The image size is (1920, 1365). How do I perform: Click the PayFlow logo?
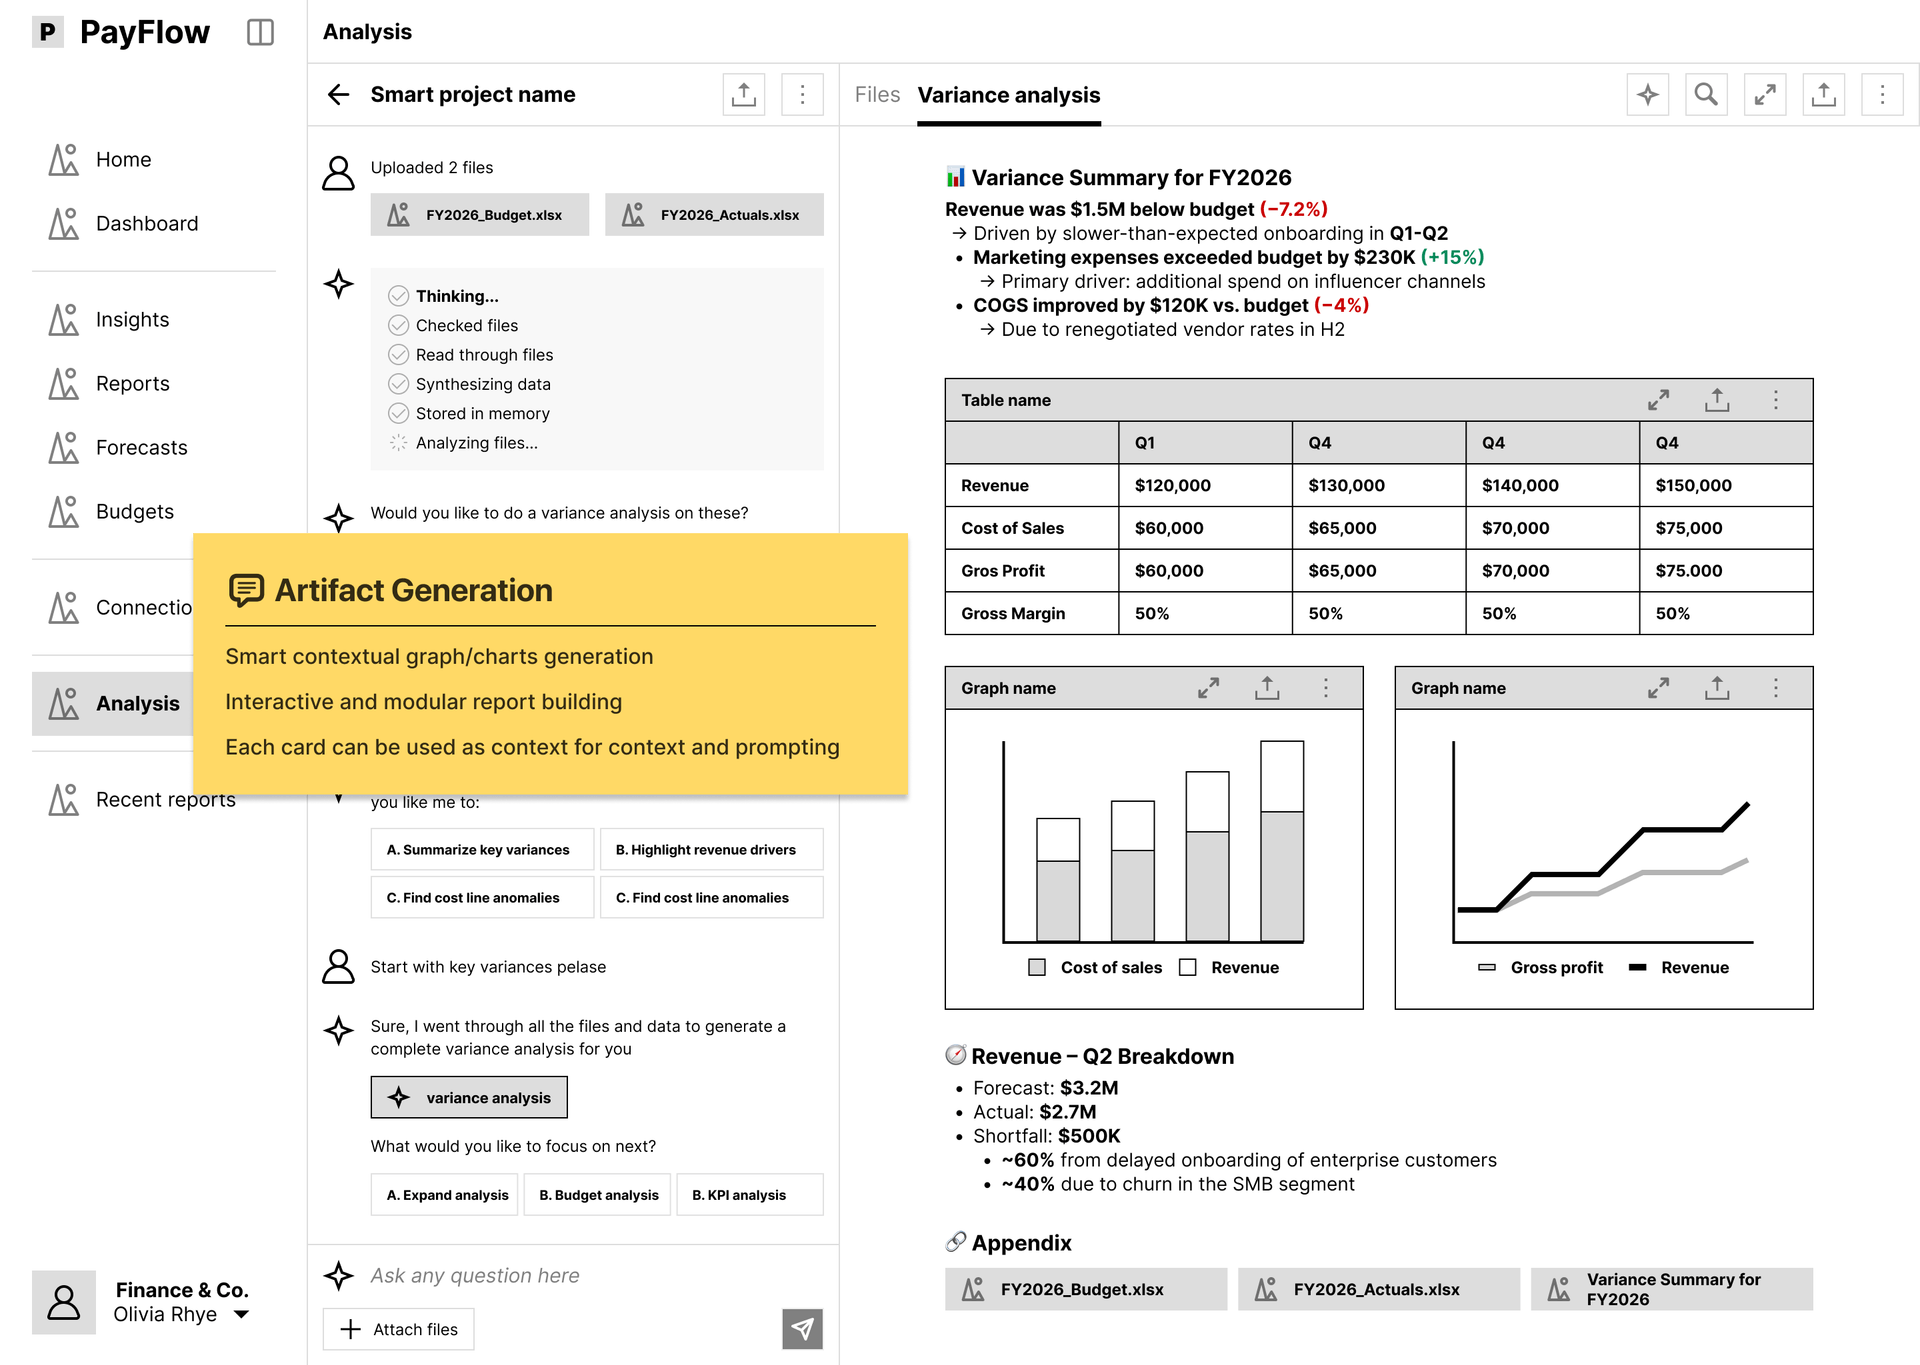(121, 32)
